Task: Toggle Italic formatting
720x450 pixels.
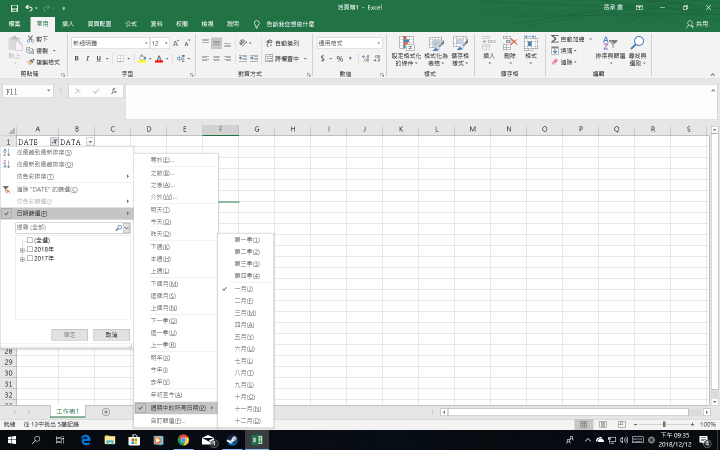Action: point(87,59)
